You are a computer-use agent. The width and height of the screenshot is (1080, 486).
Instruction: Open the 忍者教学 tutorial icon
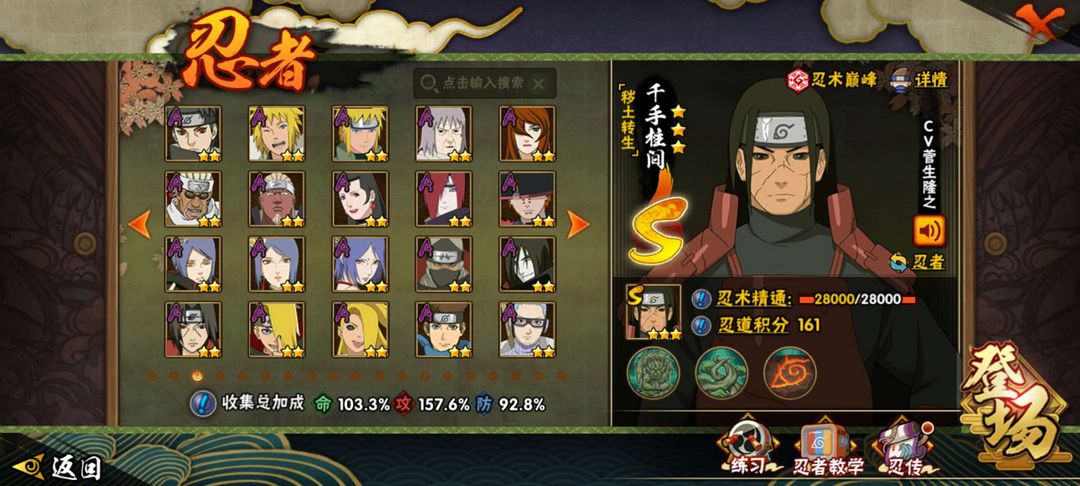click(827, 449)
